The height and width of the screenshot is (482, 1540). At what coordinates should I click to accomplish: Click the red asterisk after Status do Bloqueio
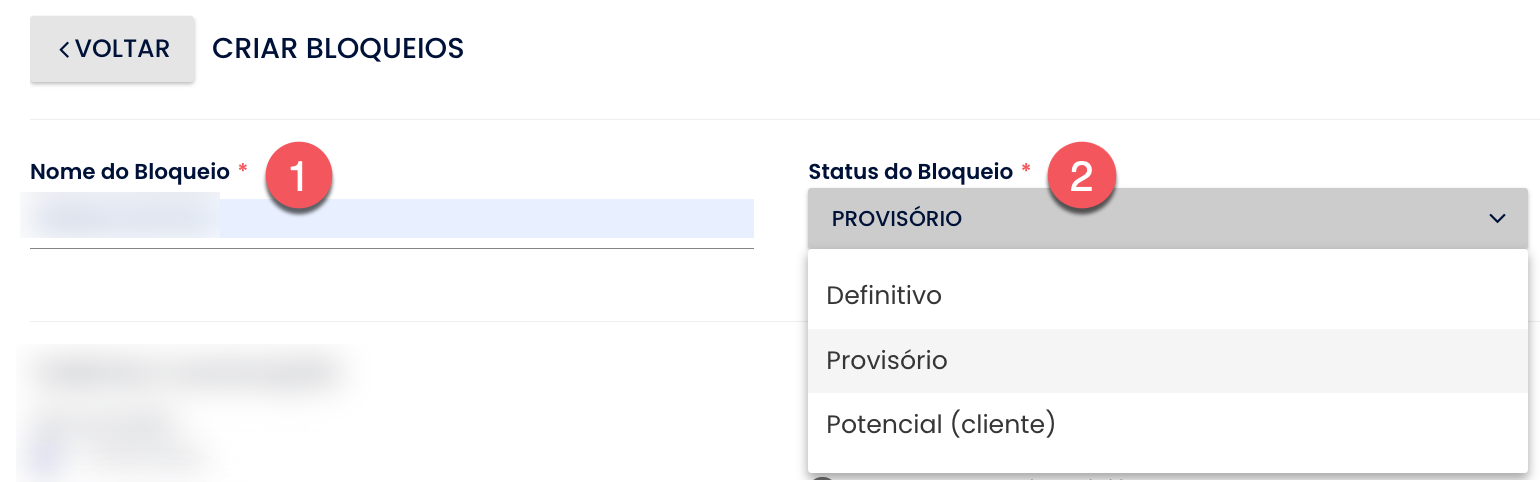[1025, 171]
